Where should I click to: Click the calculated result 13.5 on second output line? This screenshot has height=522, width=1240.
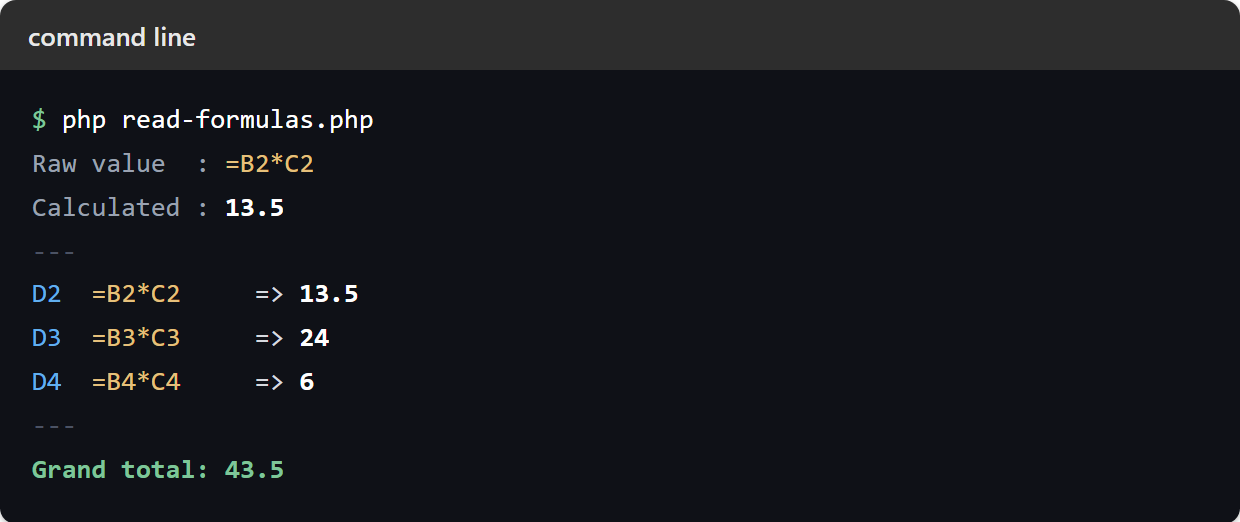[x=255, y=207]
